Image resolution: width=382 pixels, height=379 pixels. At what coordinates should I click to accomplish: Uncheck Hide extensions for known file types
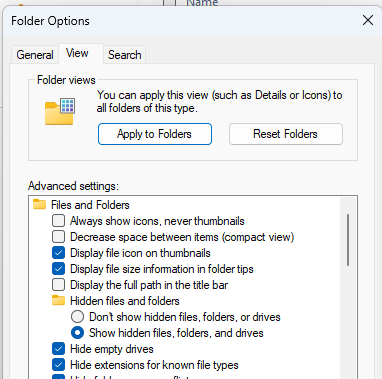click(x=58, y=365)
